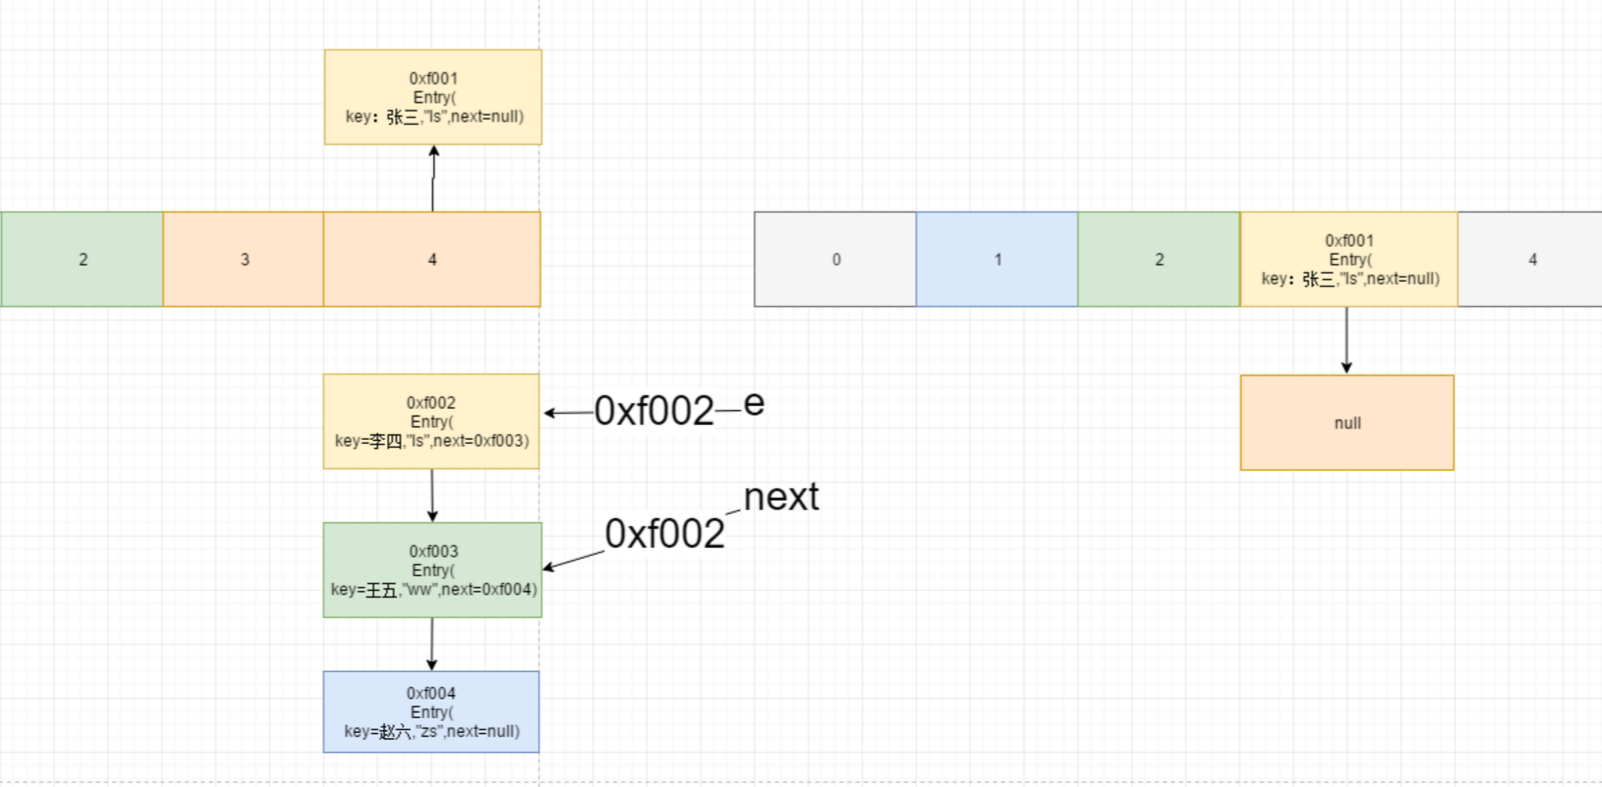
Task: Select the green 0xf003 Entry box with key 王五
Action: pyautogui.click(x=432, y=570)
